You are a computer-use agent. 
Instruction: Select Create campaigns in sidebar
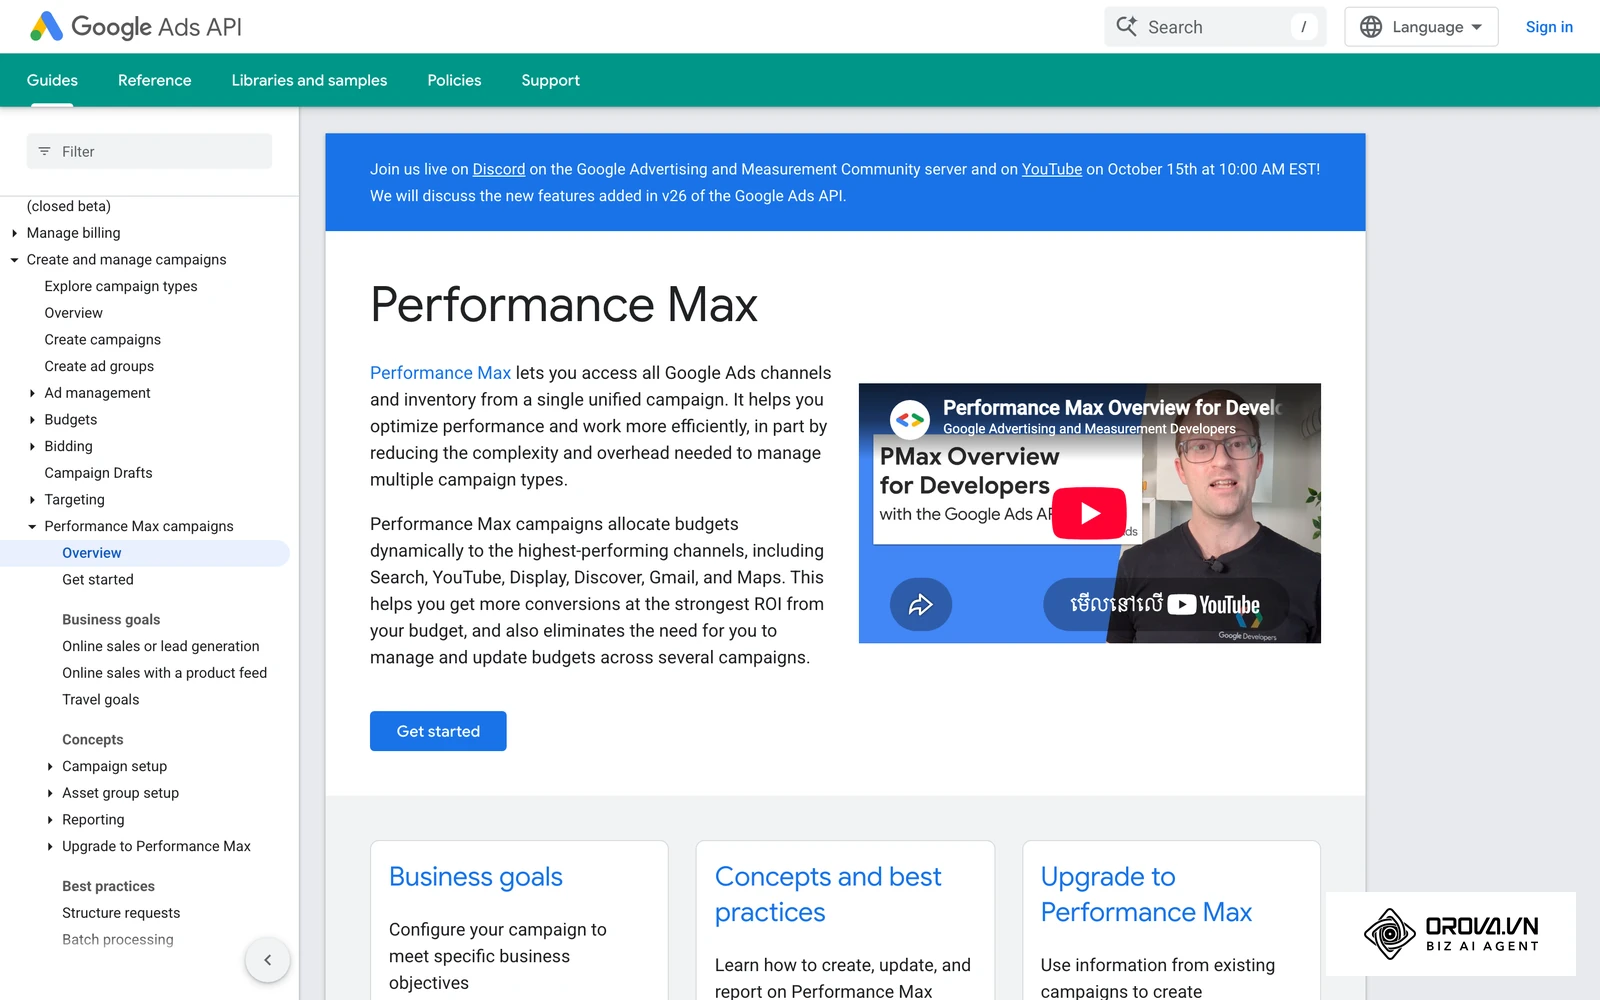[102, 340]
